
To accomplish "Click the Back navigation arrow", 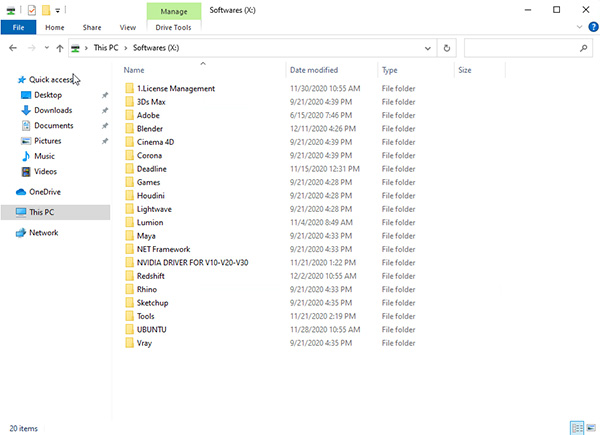I will [13, 48].
